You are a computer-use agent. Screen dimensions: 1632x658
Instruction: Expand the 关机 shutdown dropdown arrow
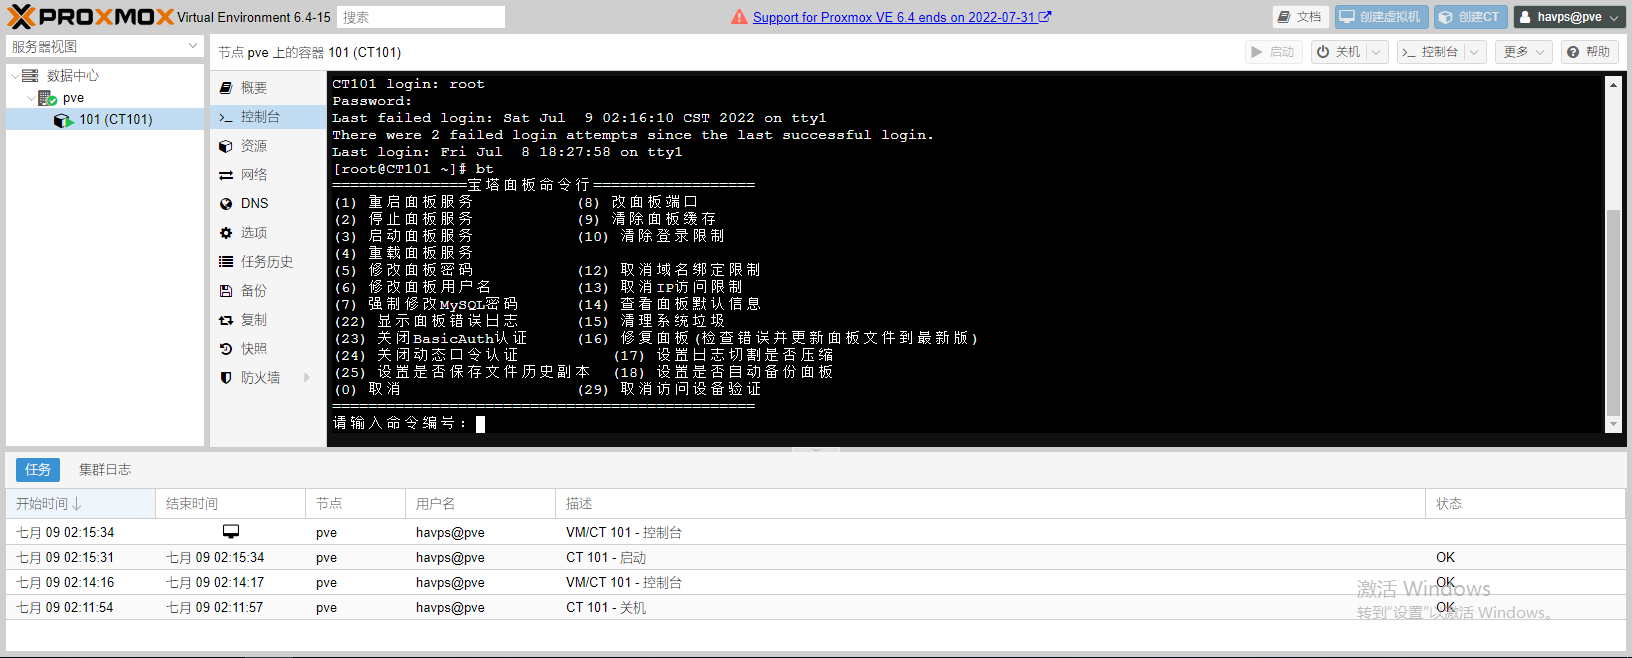[x=1377, y=52]
